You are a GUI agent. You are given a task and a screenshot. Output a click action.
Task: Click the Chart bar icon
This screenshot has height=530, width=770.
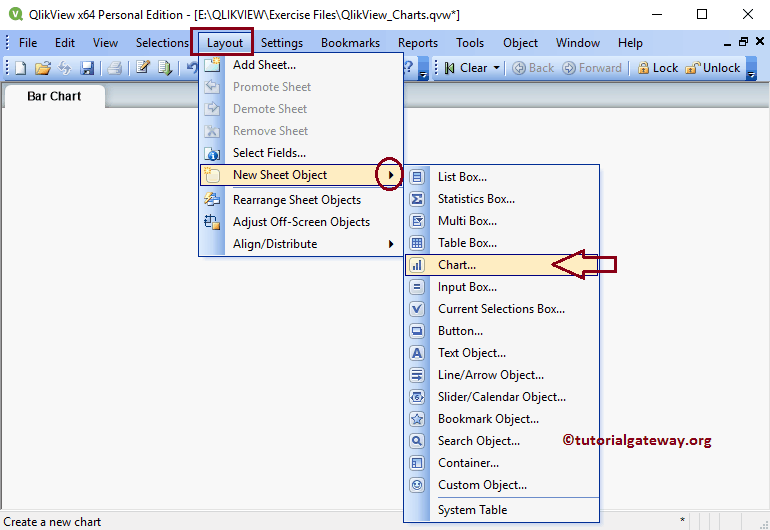tap(417, 265)
